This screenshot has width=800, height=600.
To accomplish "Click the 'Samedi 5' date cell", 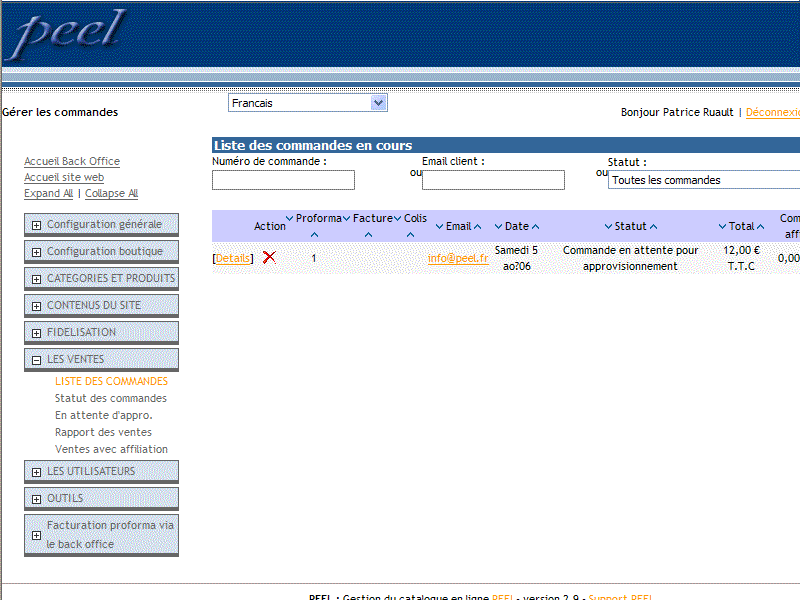I will (516, 258).
